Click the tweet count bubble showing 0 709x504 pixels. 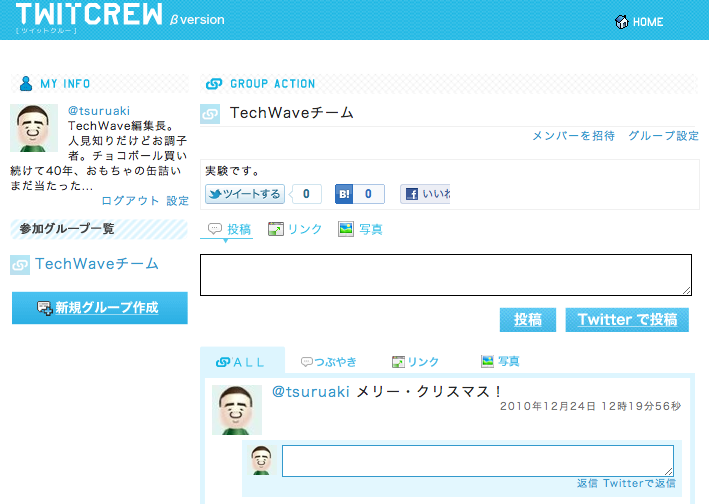point(306,194)
